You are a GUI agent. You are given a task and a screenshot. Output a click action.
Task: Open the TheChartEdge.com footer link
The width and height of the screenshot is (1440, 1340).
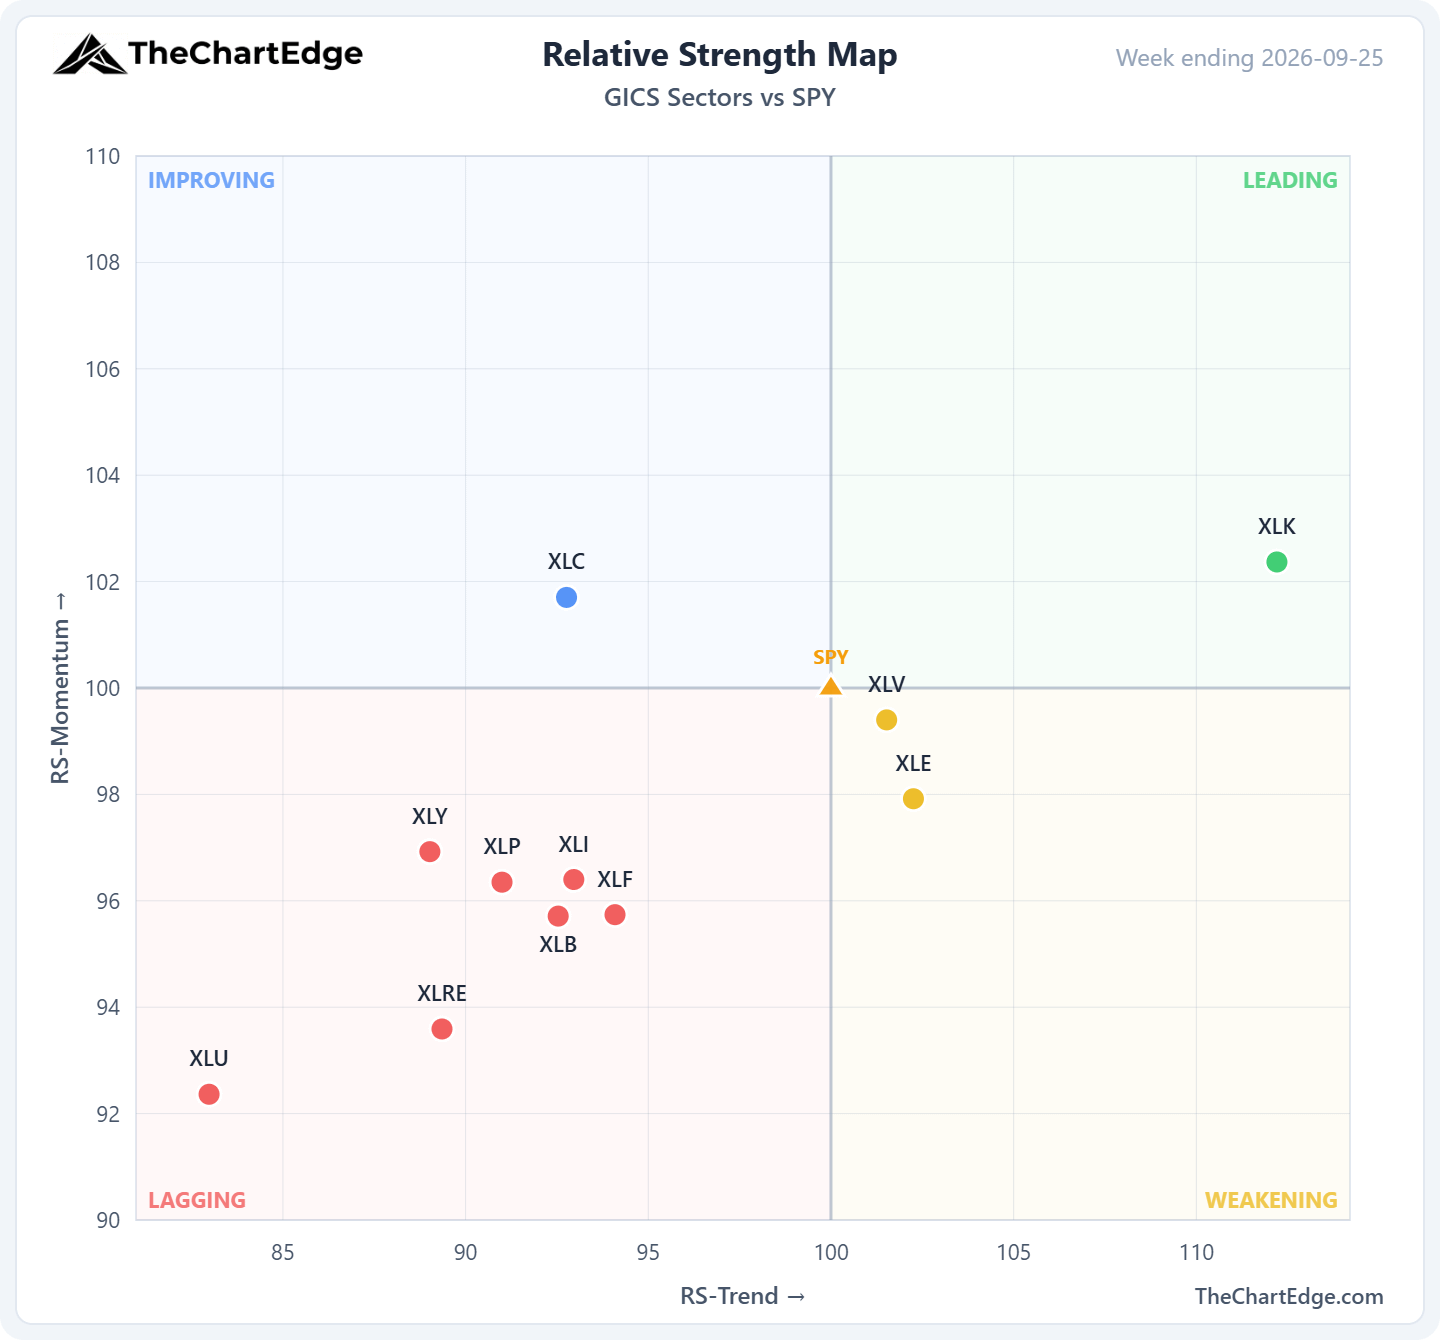click(1289, 1296)
